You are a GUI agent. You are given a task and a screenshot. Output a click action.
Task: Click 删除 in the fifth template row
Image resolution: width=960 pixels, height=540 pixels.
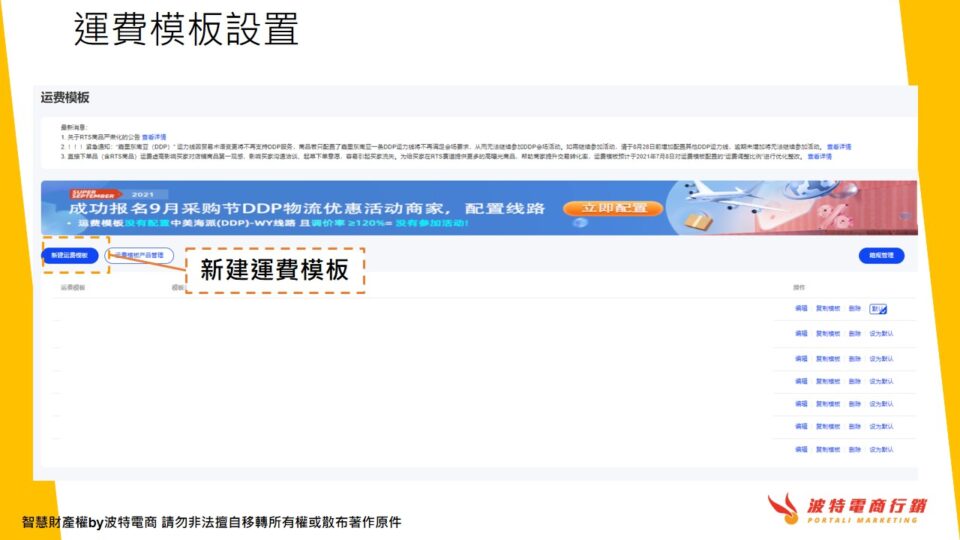(x=854, y=405)
